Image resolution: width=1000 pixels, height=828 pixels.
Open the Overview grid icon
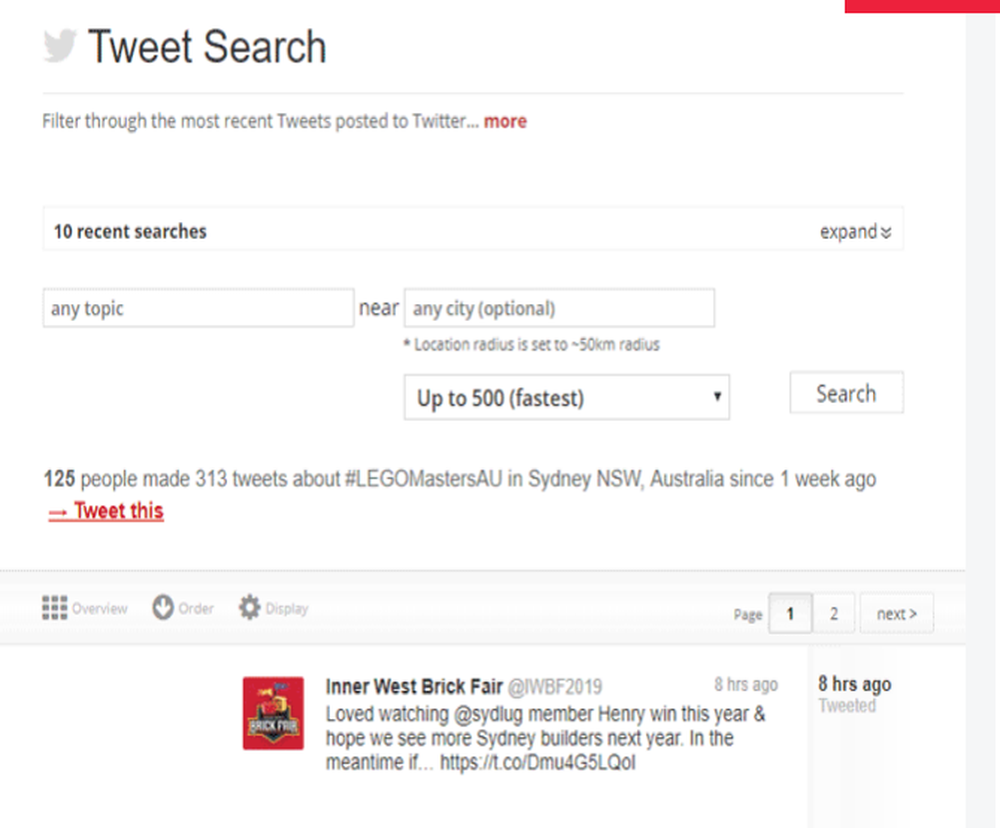pos(55,608)
